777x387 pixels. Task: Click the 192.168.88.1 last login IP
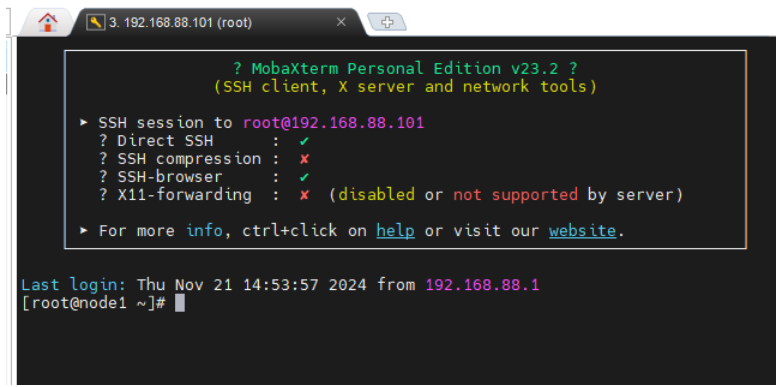(x=482, y=285)
